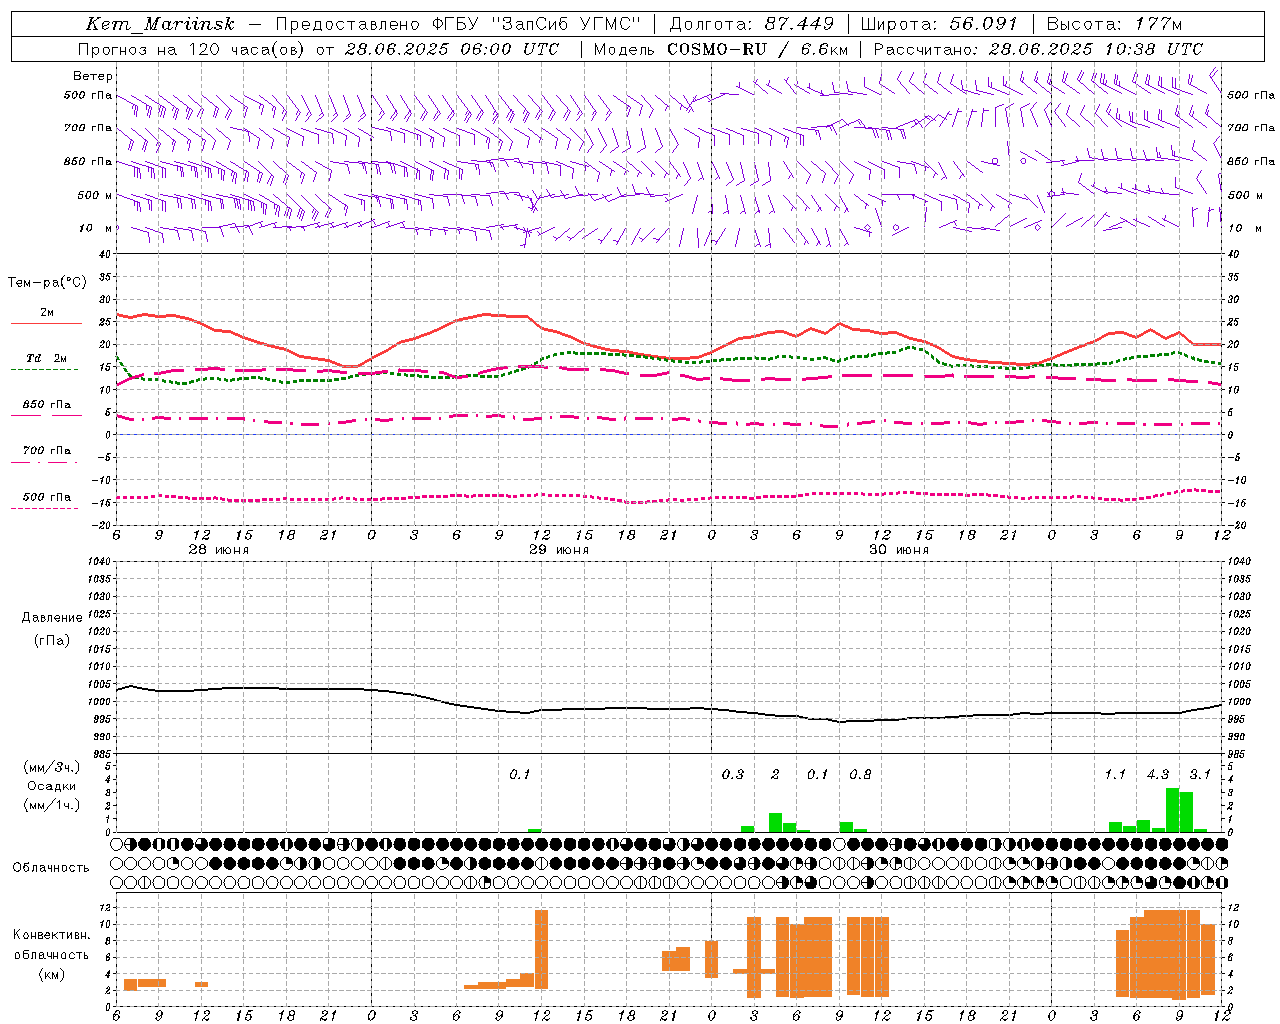Click the "(мм/1ч.)" precipitation unit label
Viewport: 1280px width, 1024px height.
click(x=52, y=805)
